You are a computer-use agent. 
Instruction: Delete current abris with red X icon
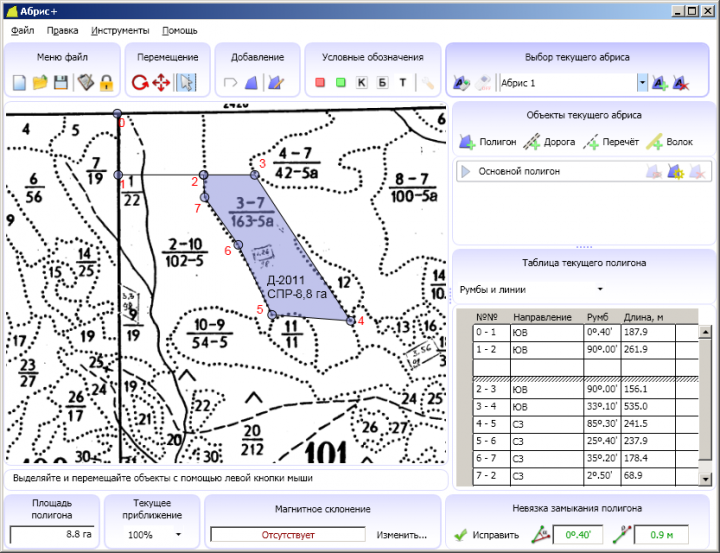pos(681,83)
